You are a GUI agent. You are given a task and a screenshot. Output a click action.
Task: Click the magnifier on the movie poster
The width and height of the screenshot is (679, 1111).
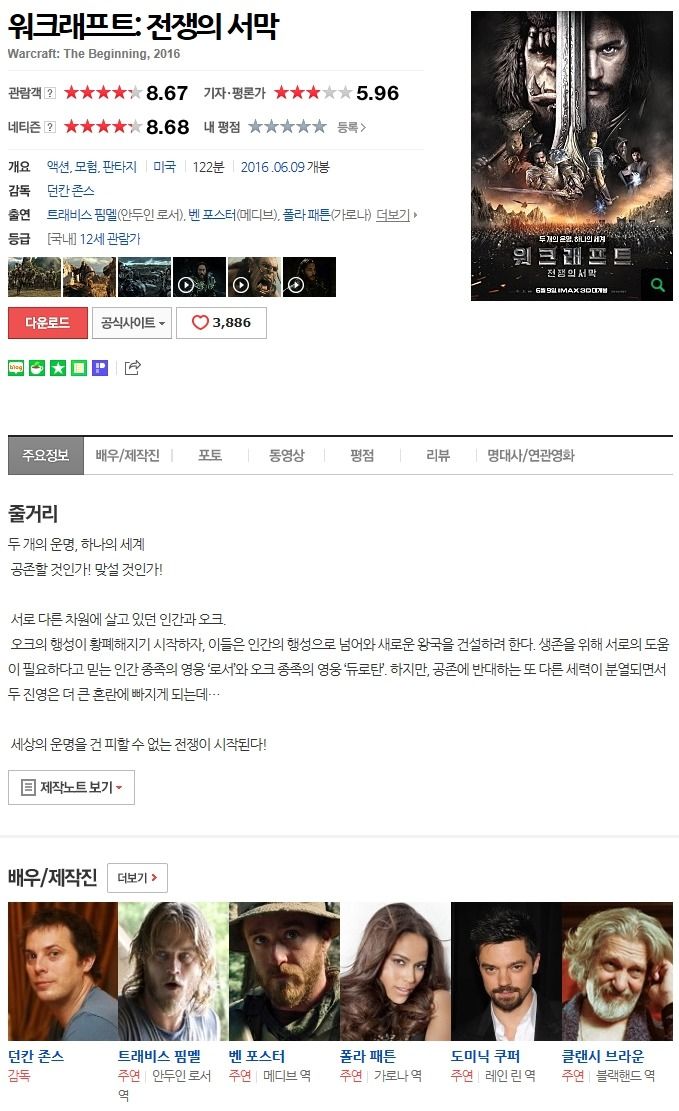(x=658, y=285)
